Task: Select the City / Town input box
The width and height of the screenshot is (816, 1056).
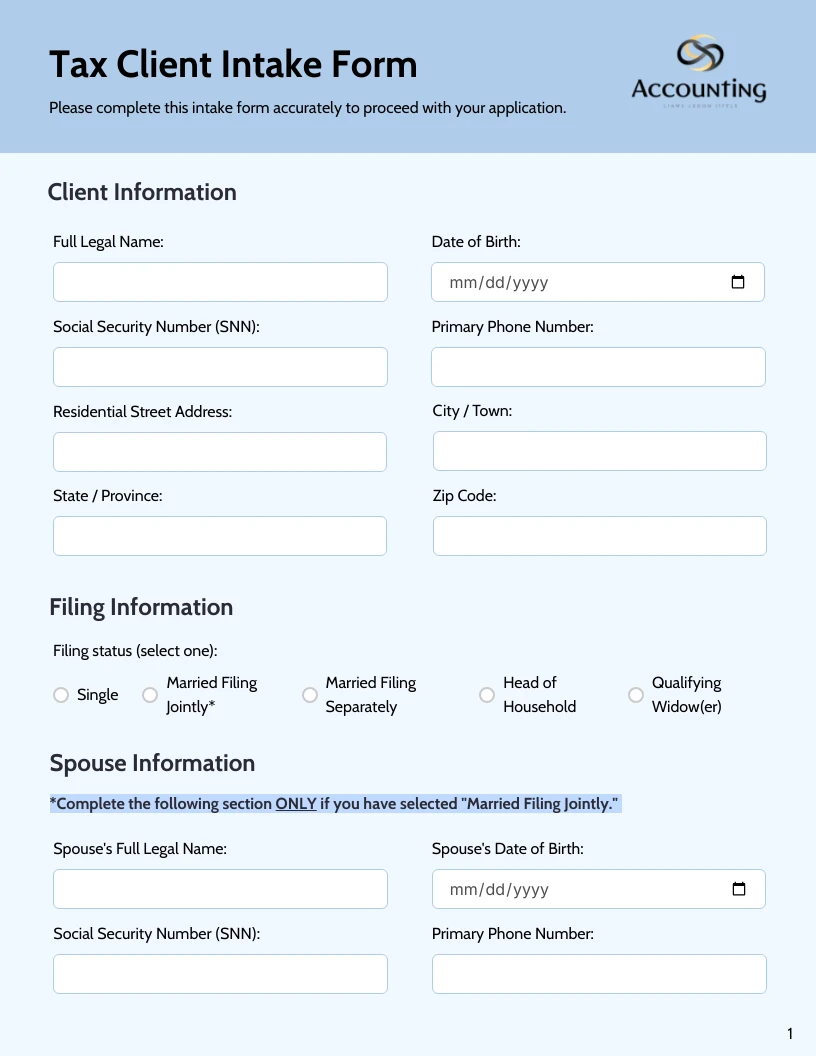Action: coord(598,451)
